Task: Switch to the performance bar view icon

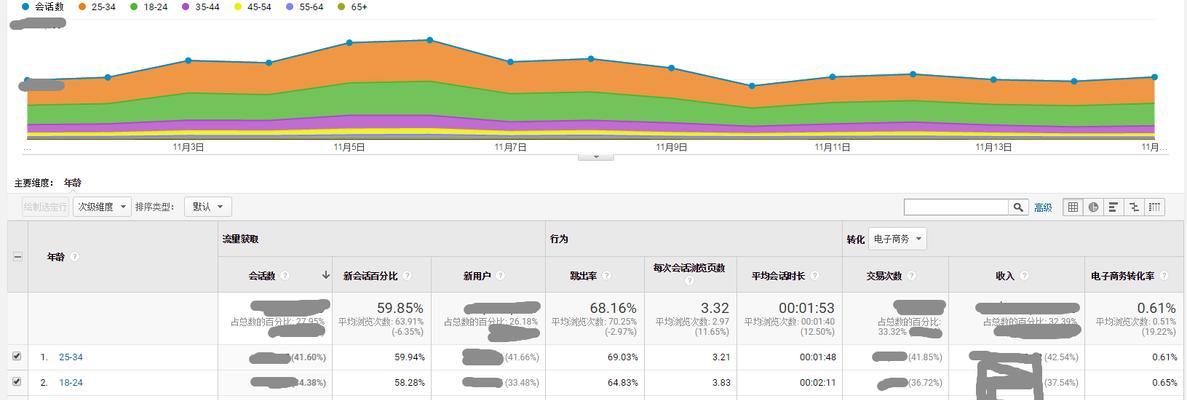Action: click(x=1114, y=207)
